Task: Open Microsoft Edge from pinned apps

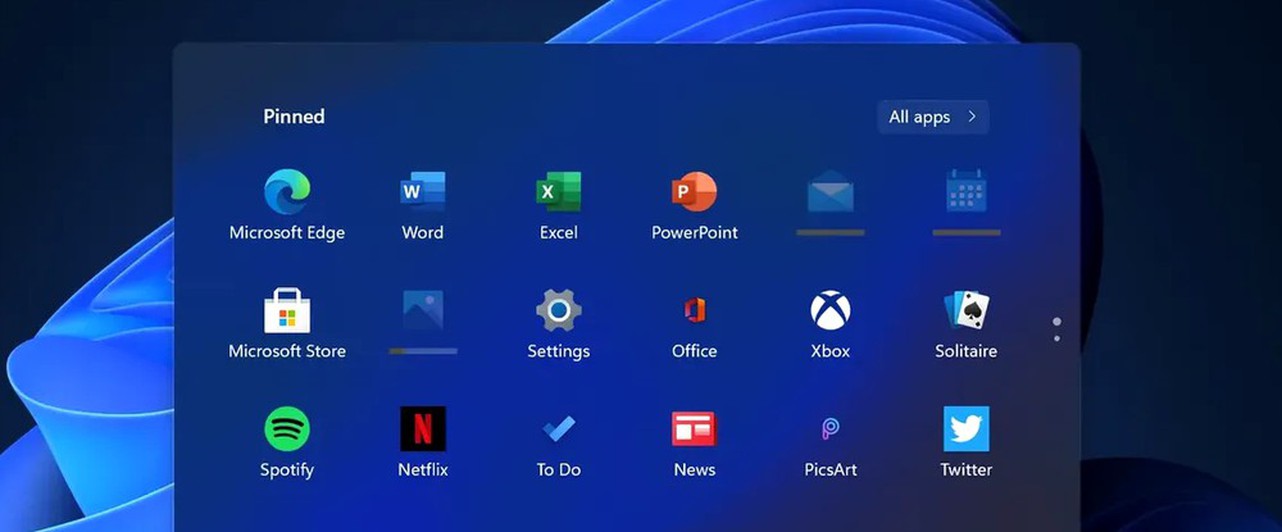Action: point(287,191)
